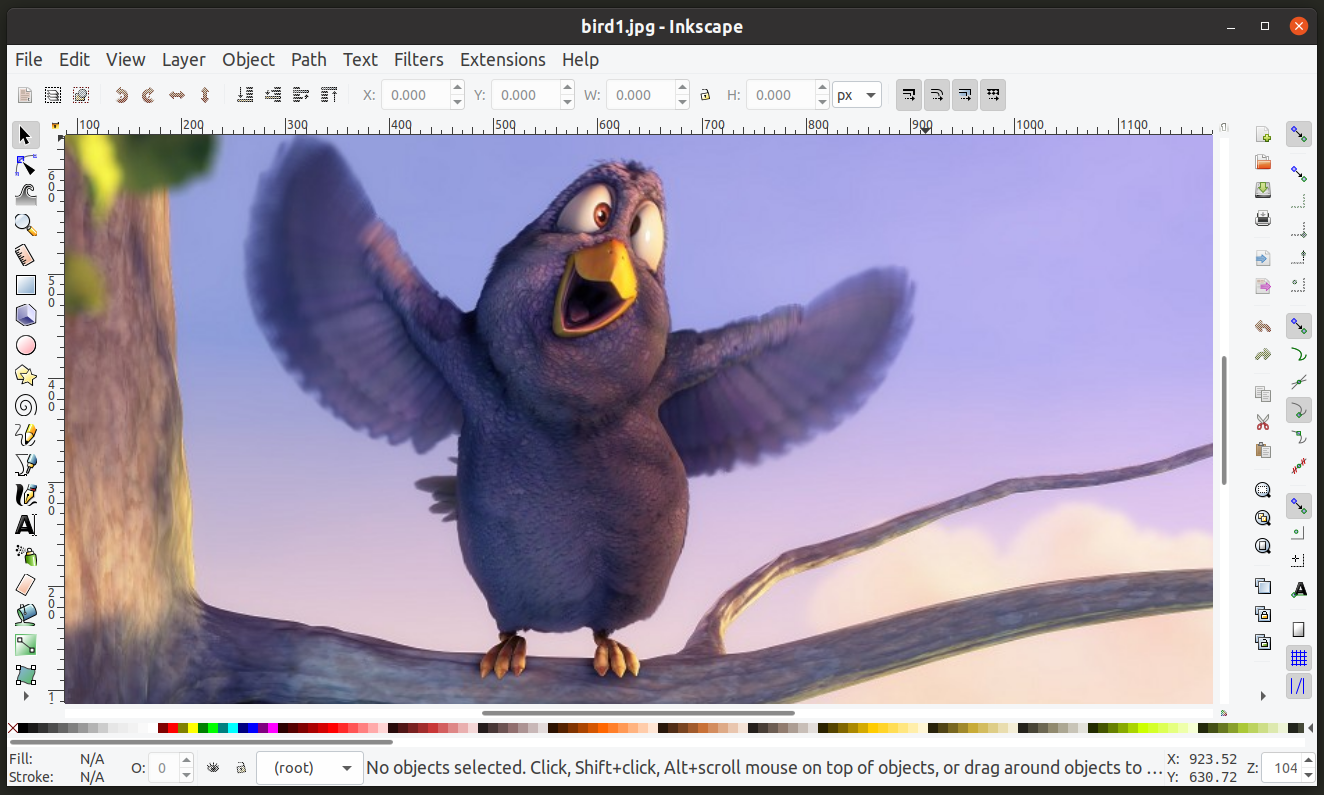The image size is (1324, 795).
Task: Click the Flip horizontal icon
Action: [177, 95]
